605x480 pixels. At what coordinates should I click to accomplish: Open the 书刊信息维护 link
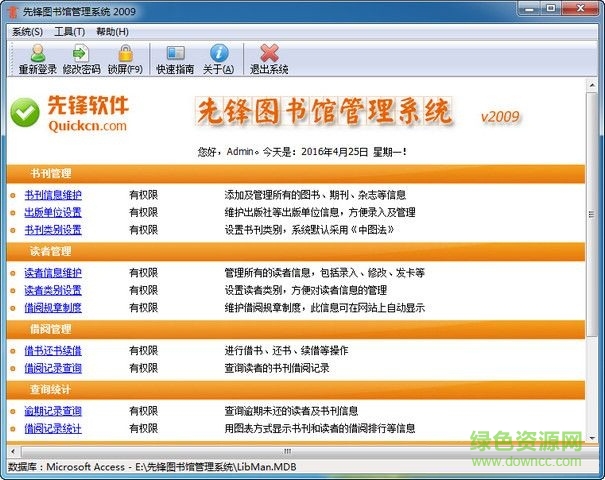pos(53,195)
